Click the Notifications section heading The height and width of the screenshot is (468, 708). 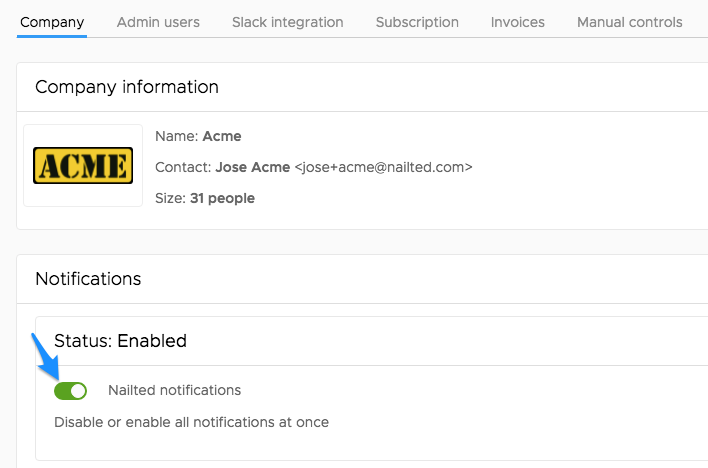click(x=88, y=279)
